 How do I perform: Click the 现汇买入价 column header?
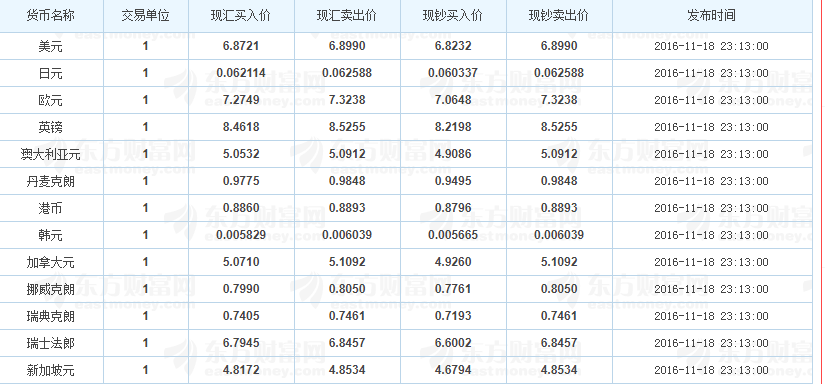point(241,16)
